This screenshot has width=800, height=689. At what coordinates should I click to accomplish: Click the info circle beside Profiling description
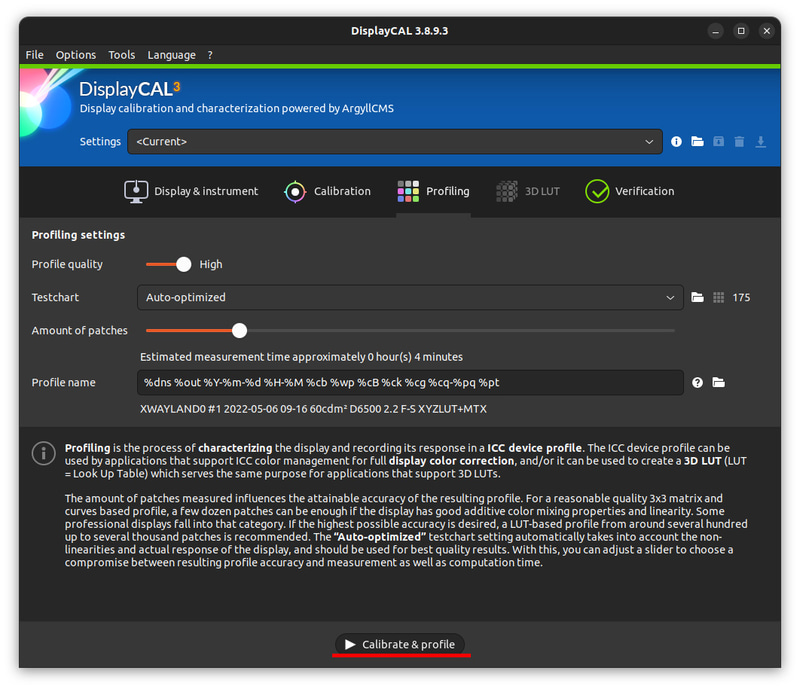43,453
